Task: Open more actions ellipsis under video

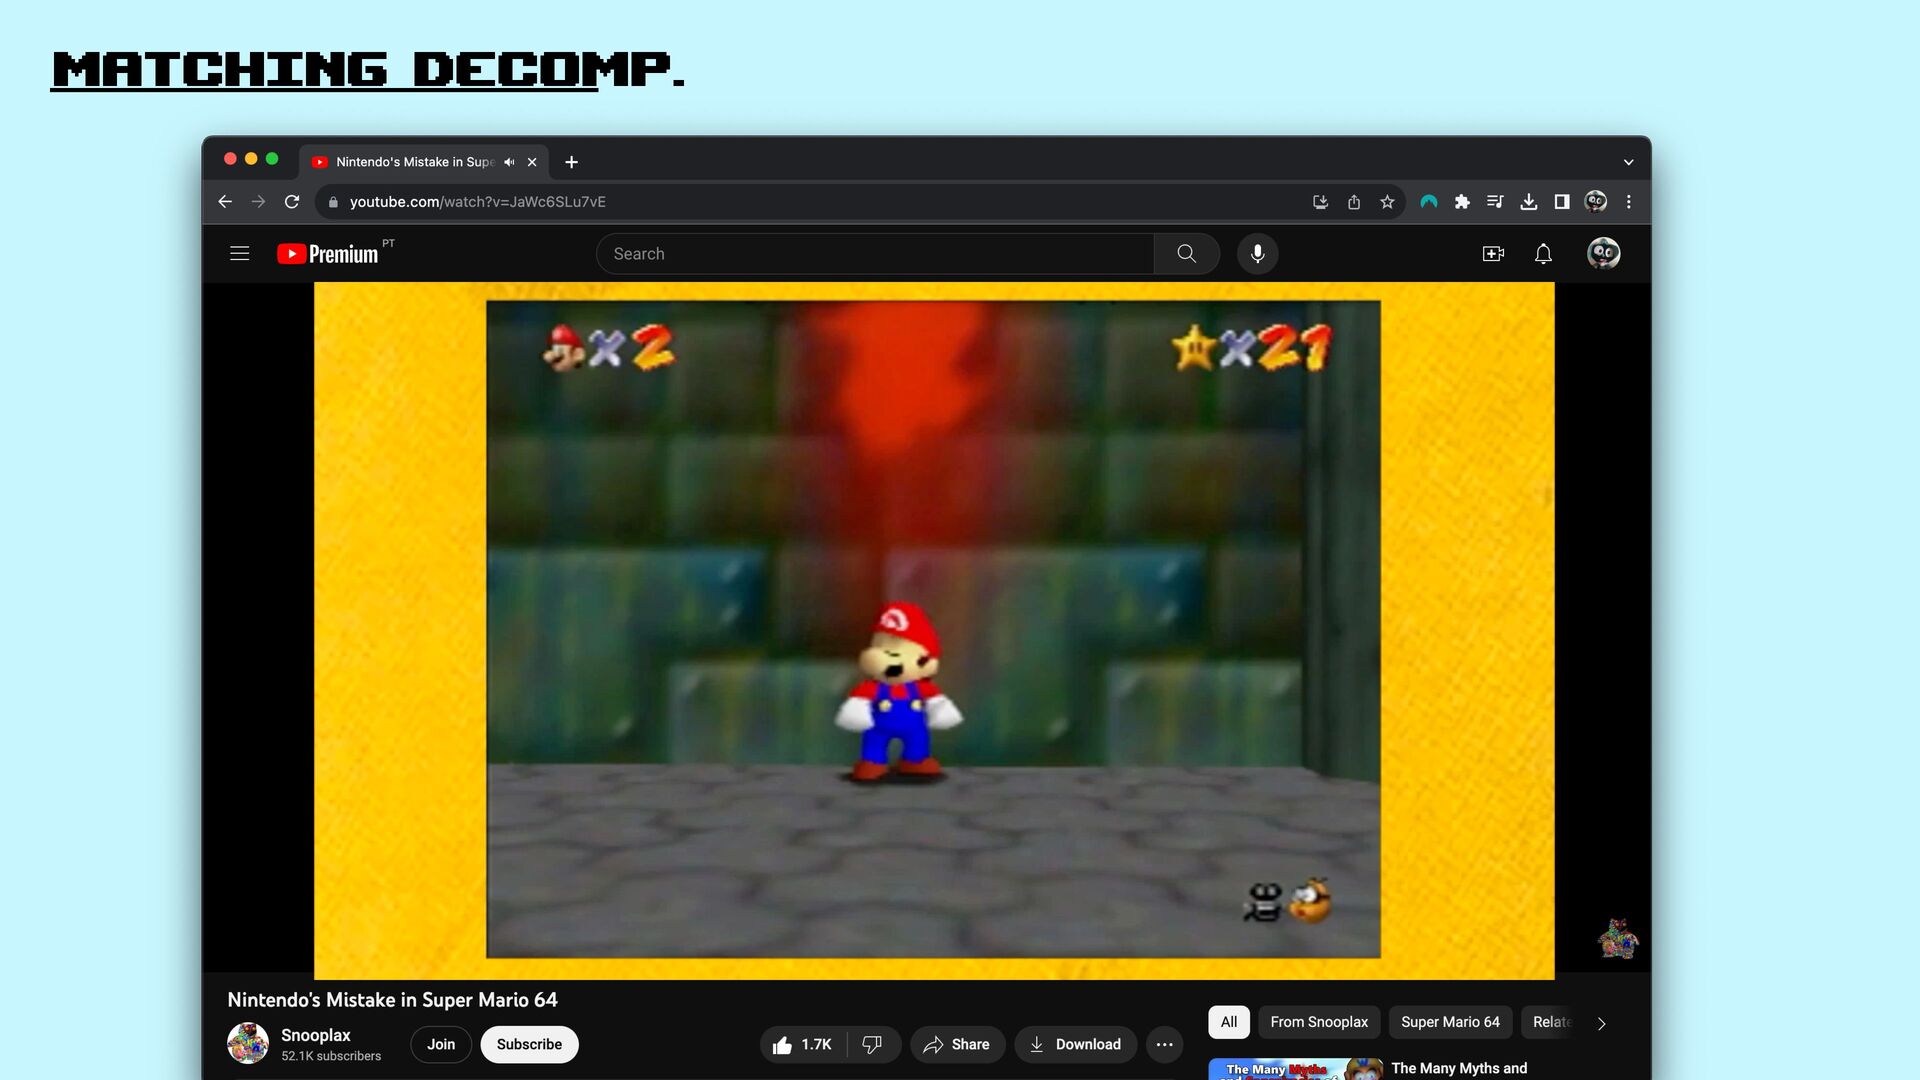Action: 1164,1044
